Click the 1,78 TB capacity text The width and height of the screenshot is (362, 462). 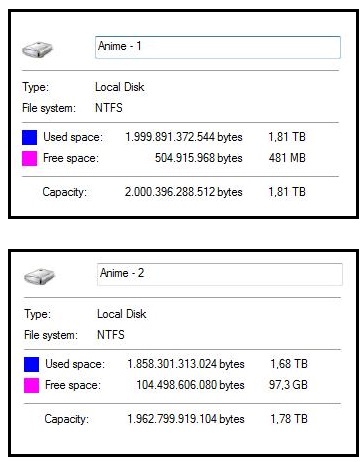[x=289, y=419]
